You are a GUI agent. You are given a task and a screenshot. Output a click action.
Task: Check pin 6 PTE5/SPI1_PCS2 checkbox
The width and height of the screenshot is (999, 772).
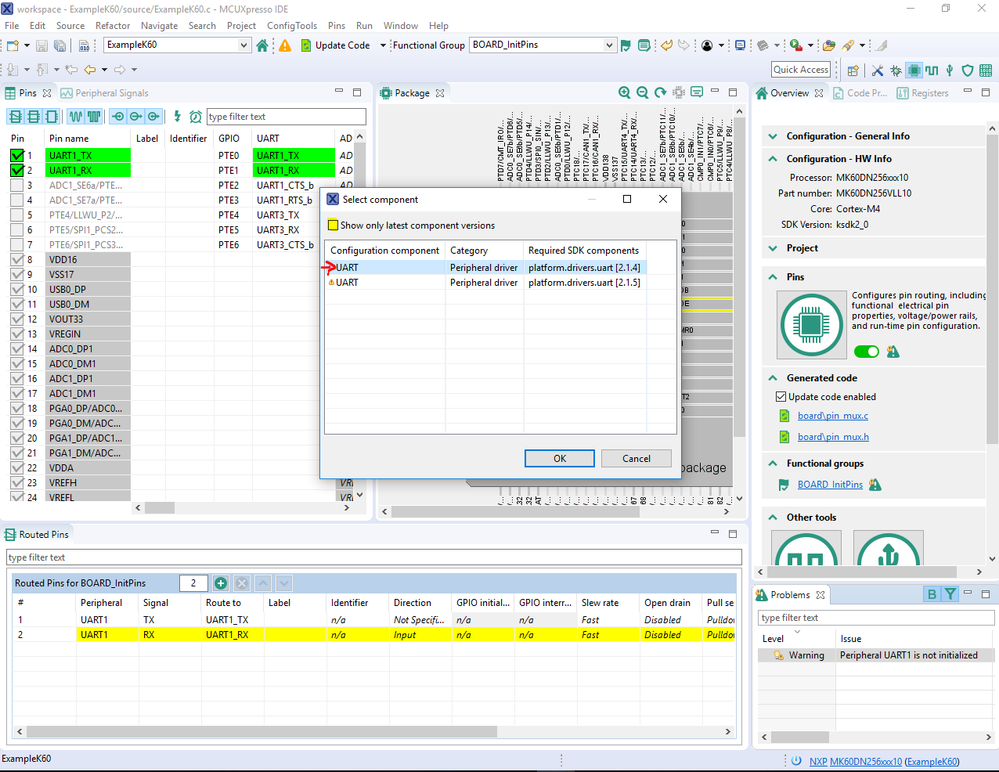click(17, 230)
